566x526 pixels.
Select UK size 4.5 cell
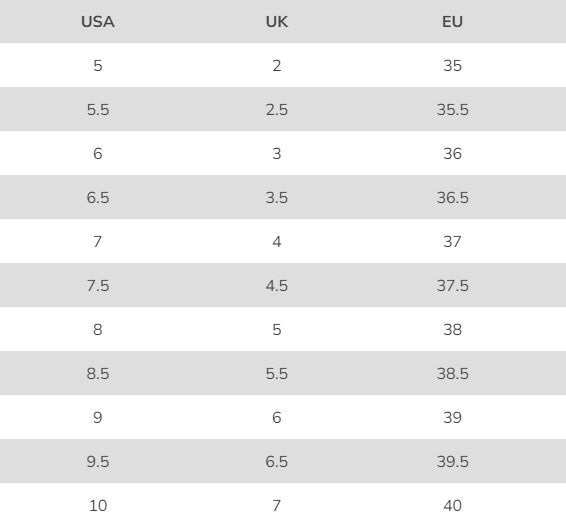[277, 286]
